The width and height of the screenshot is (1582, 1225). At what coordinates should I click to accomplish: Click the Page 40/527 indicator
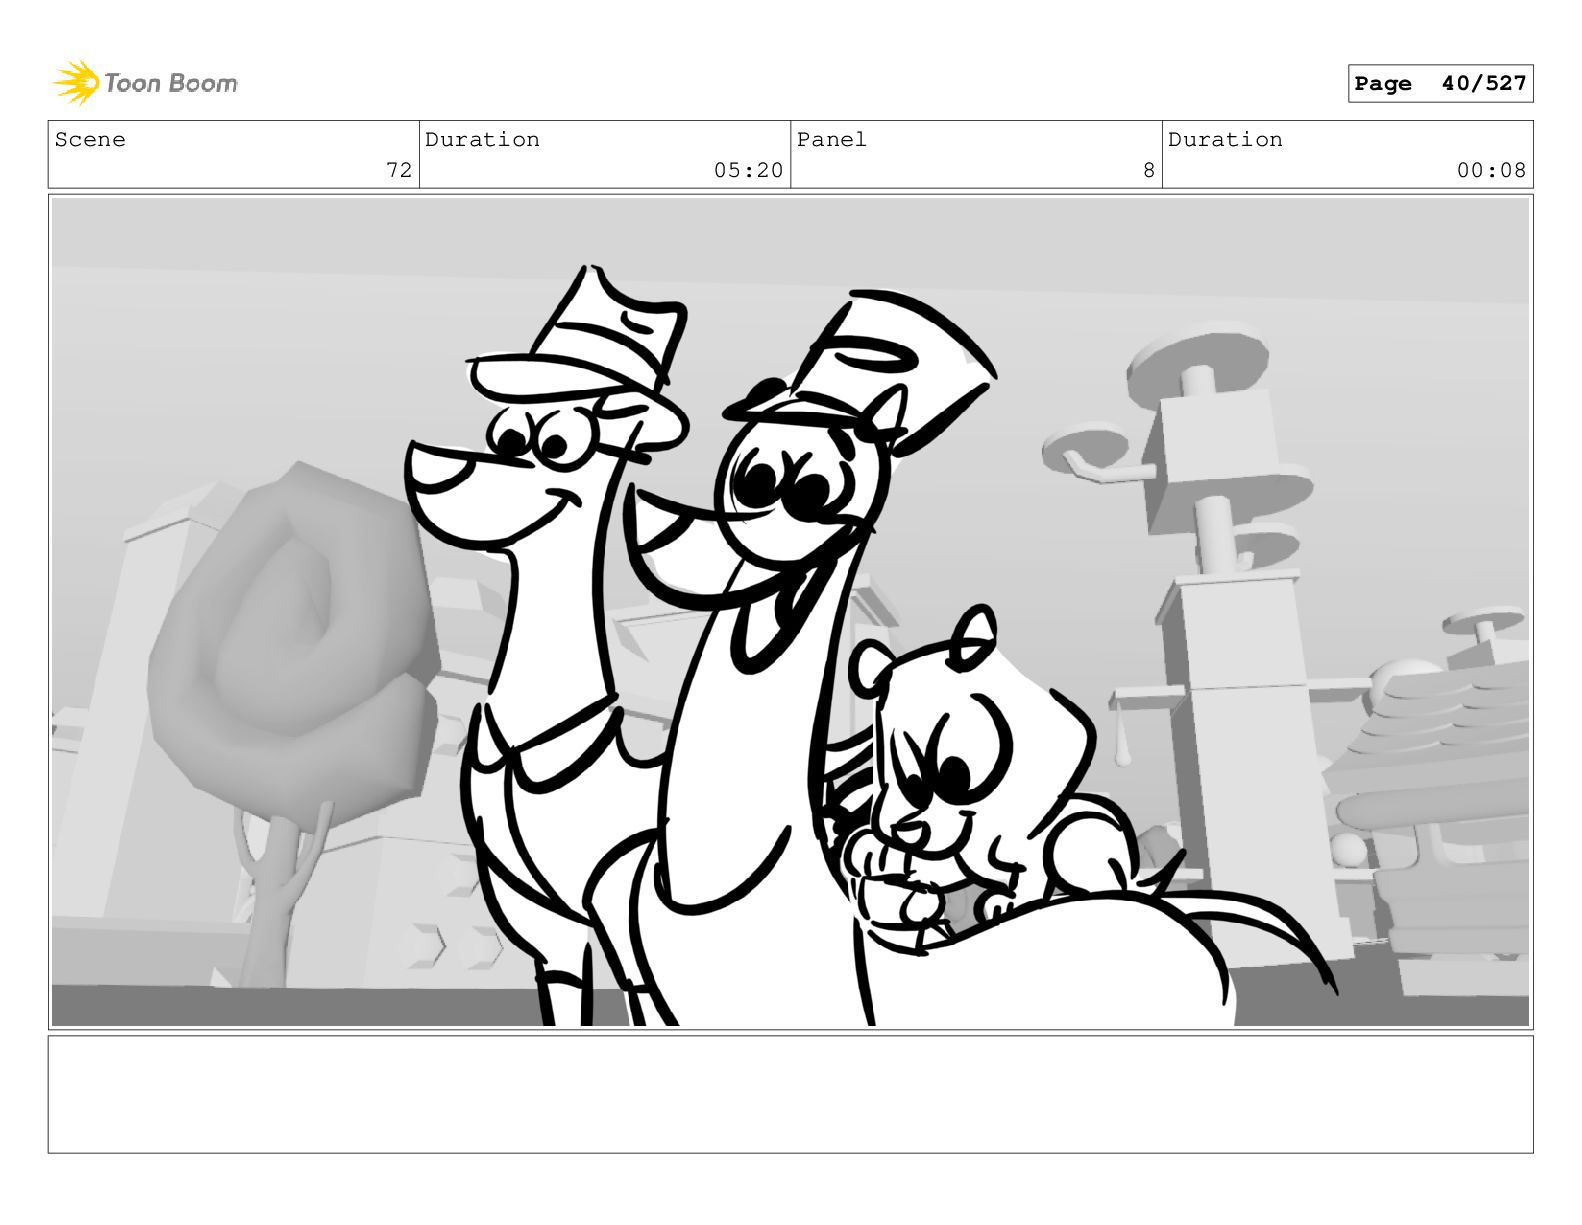1440,84
